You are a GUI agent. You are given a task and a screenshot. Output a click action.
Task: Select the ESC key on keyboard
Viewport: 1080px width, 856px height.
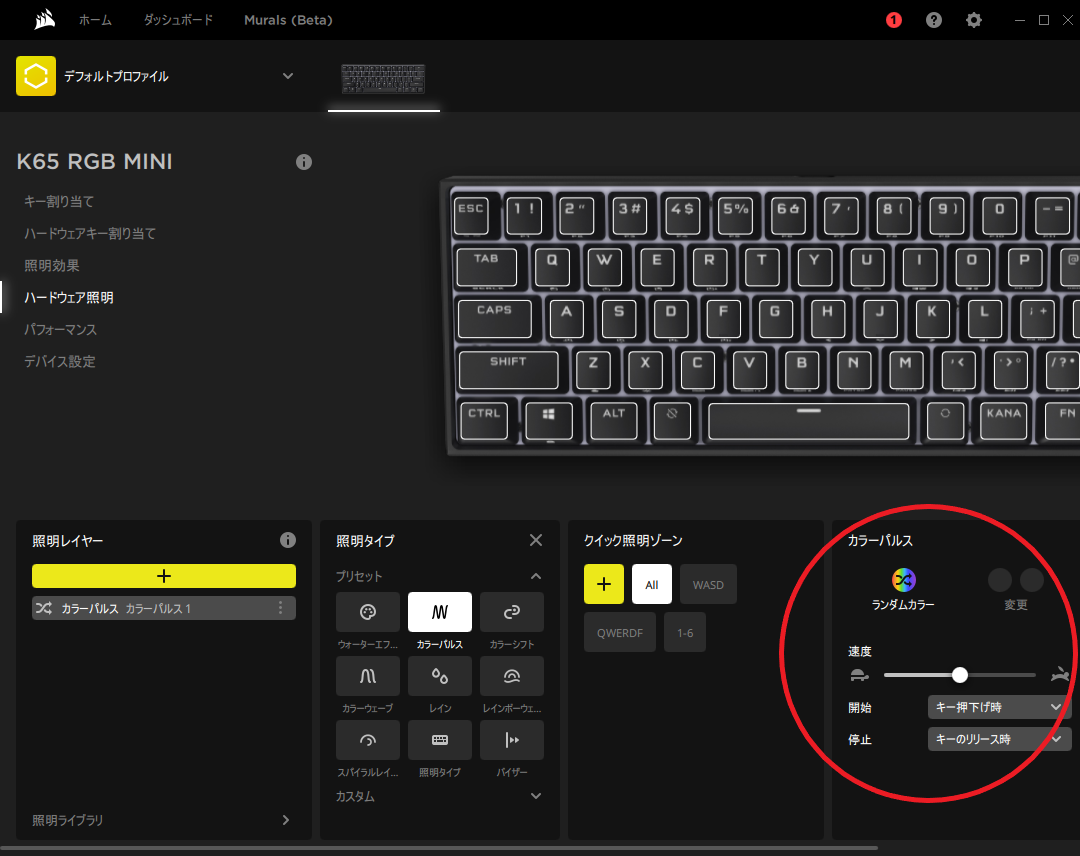471,214
